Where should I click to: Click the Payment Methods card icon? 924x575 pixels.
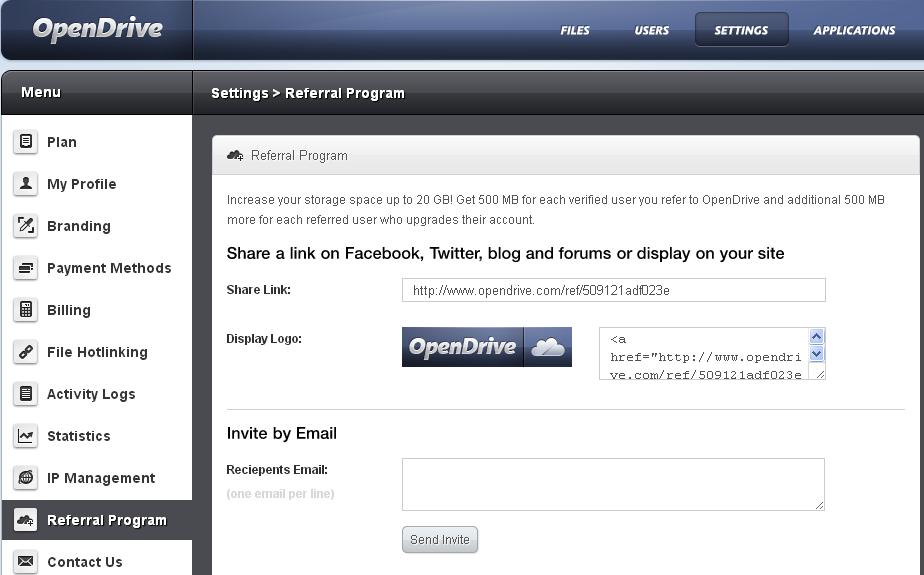(x=25, y=267)
